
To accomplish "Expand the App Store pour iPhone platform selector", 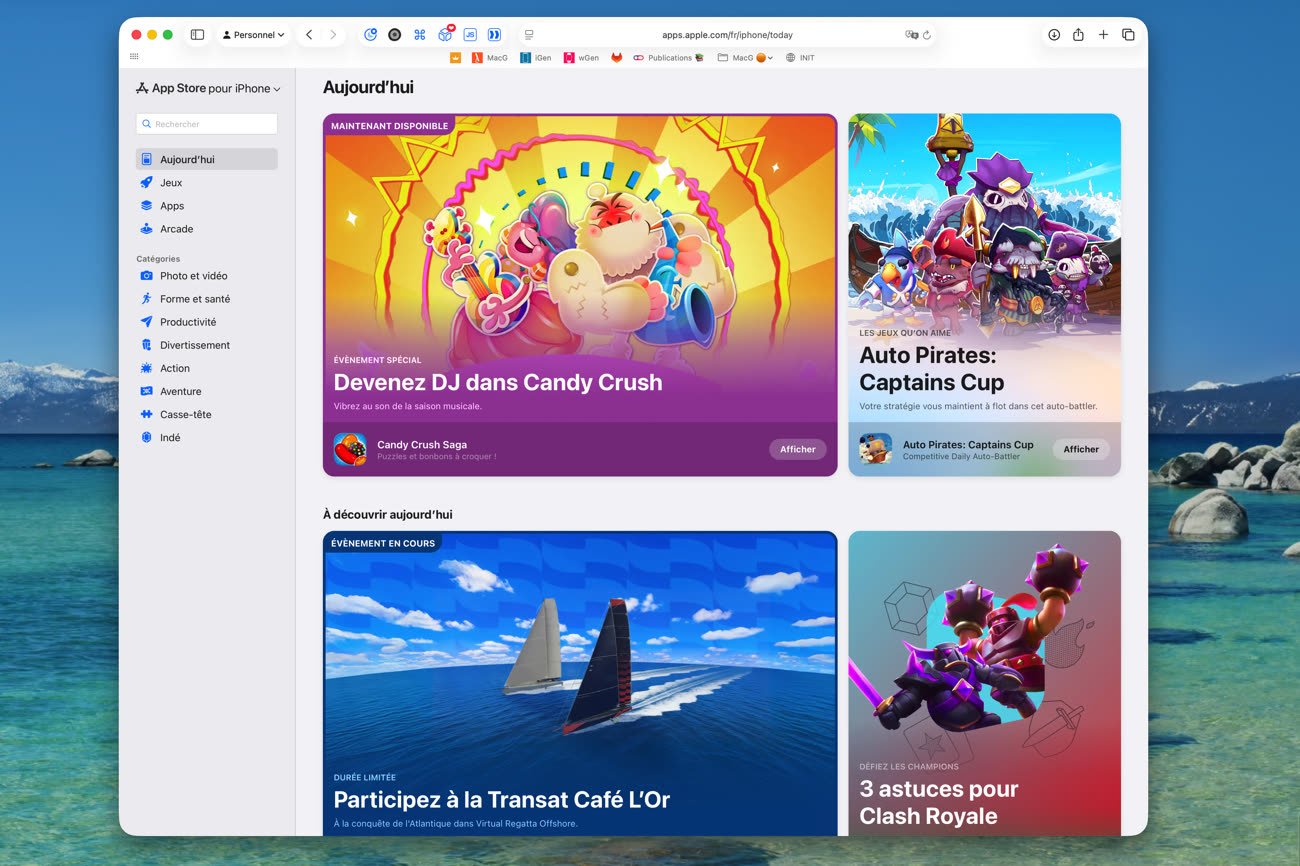I will (208, 89).
